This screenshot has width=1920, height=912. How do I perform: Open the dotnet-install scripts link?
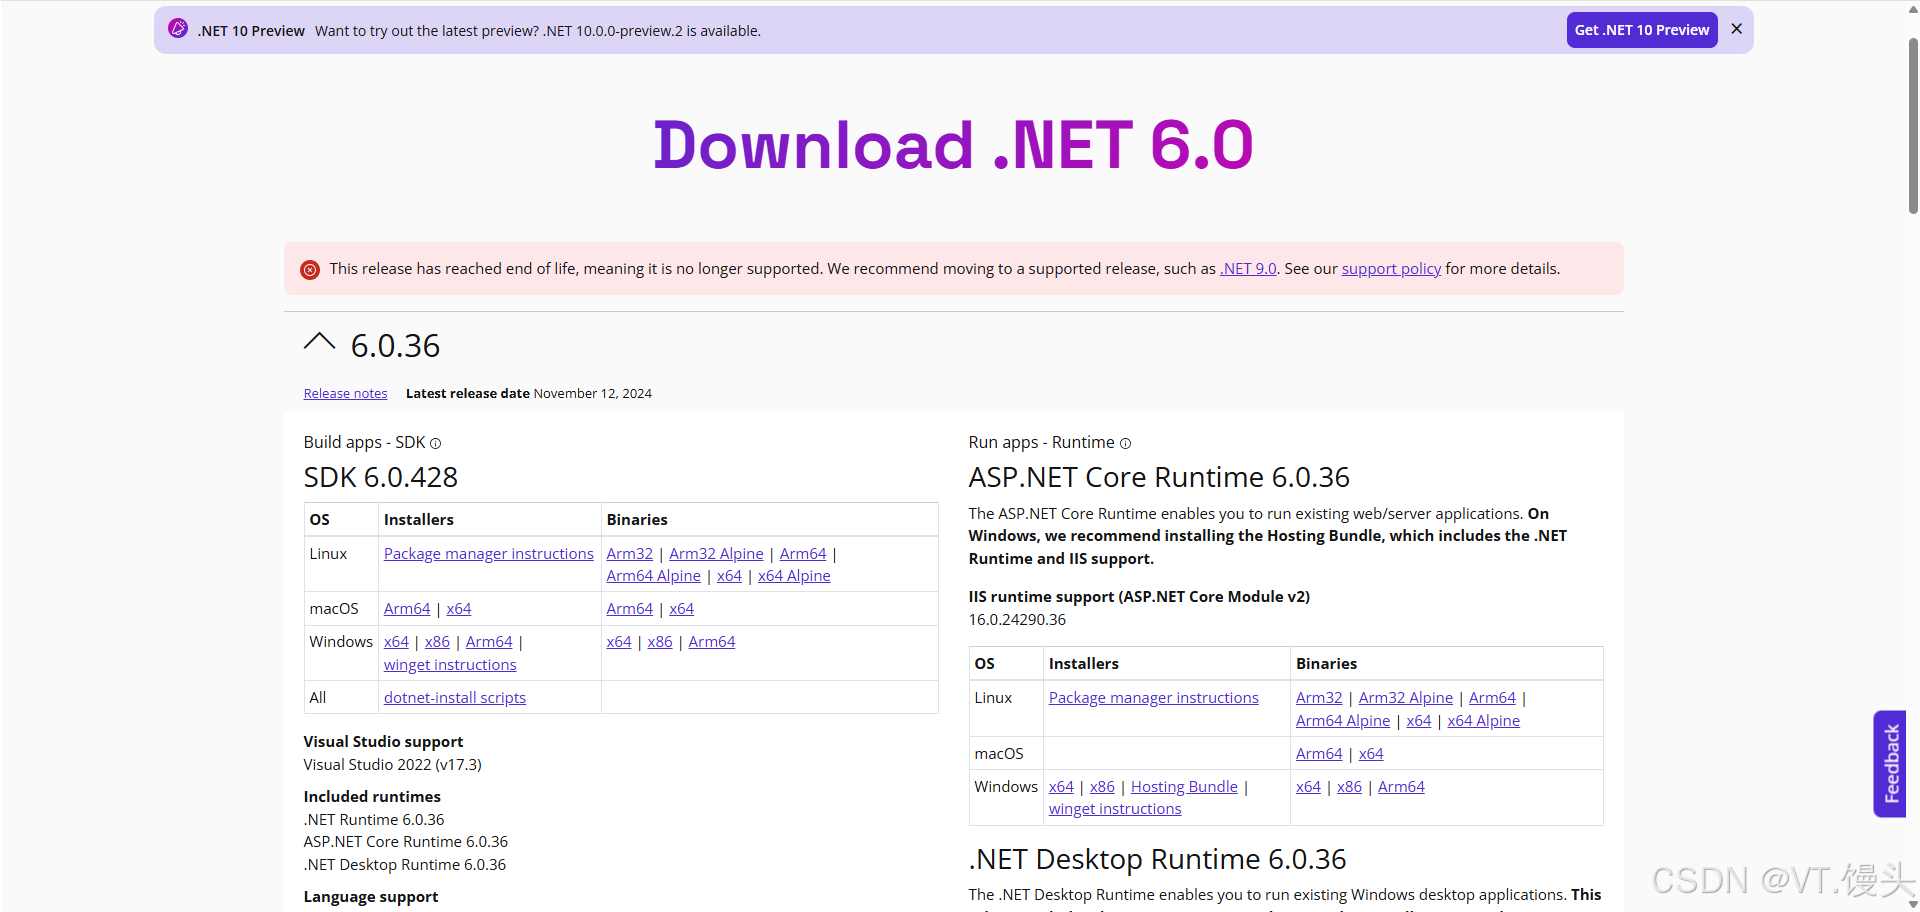tap(455, 697)
